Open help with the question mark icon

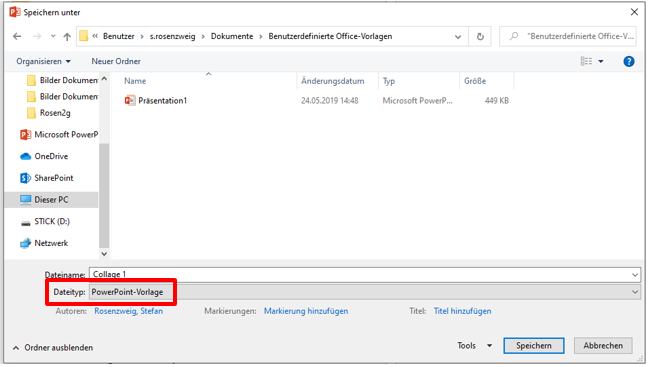(x=629, y=62)
